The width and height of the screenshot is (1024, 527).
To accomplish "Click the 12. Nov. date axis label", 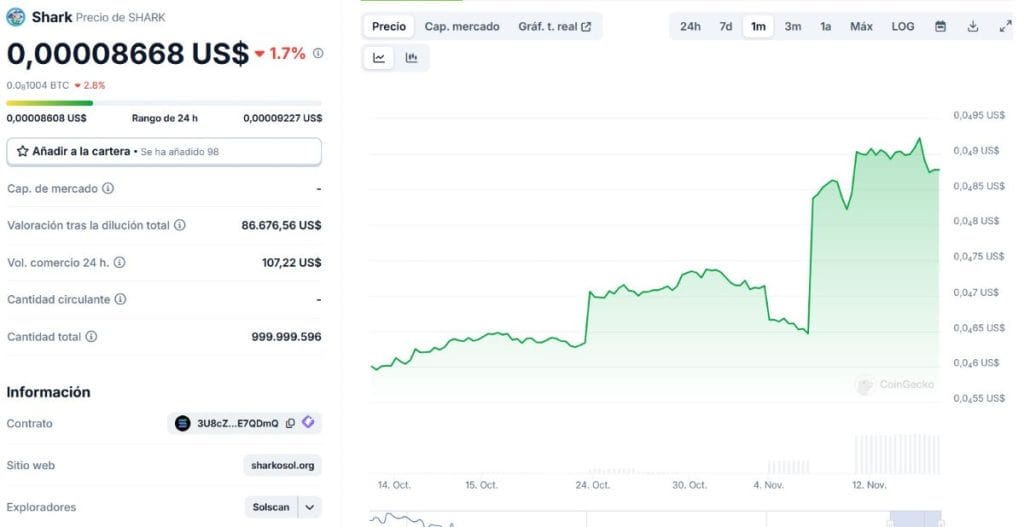I will click(869, 485).
